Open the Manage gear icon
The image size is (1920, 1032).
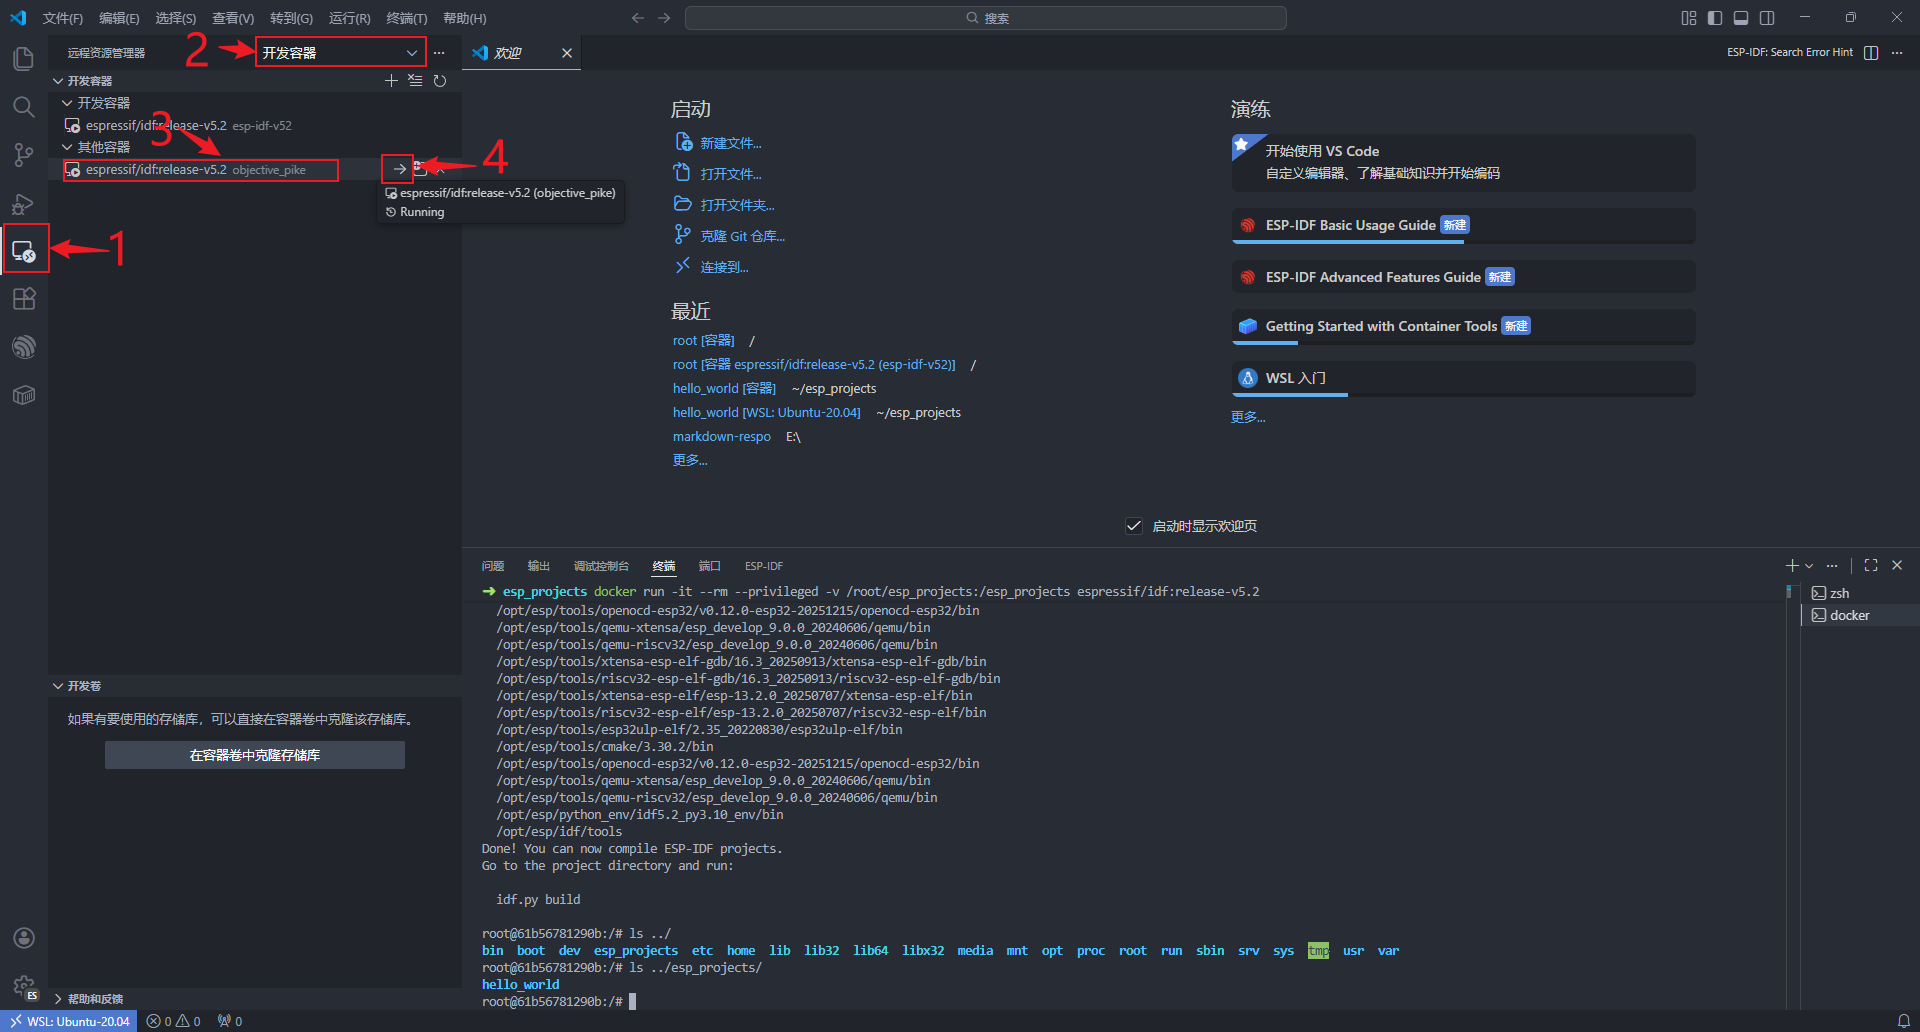point(24,987)
